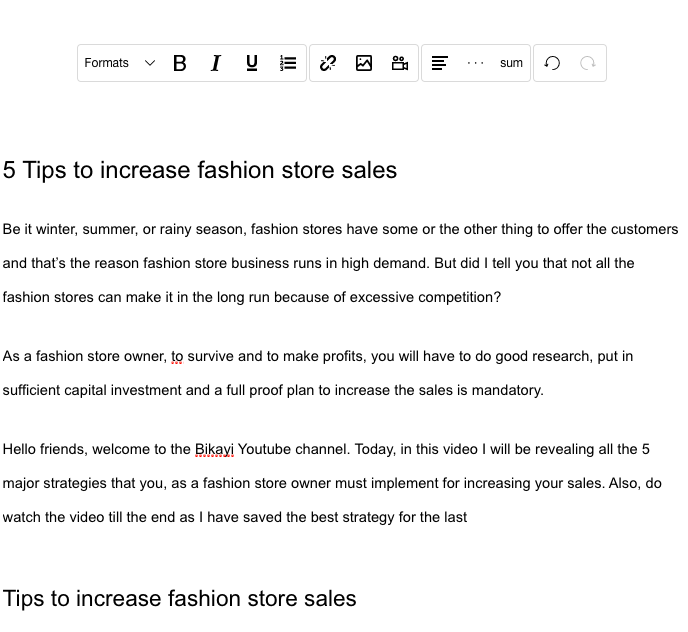Insert media using the video camera icon
This screenshot has width=688, height=632.
[400, 63]
